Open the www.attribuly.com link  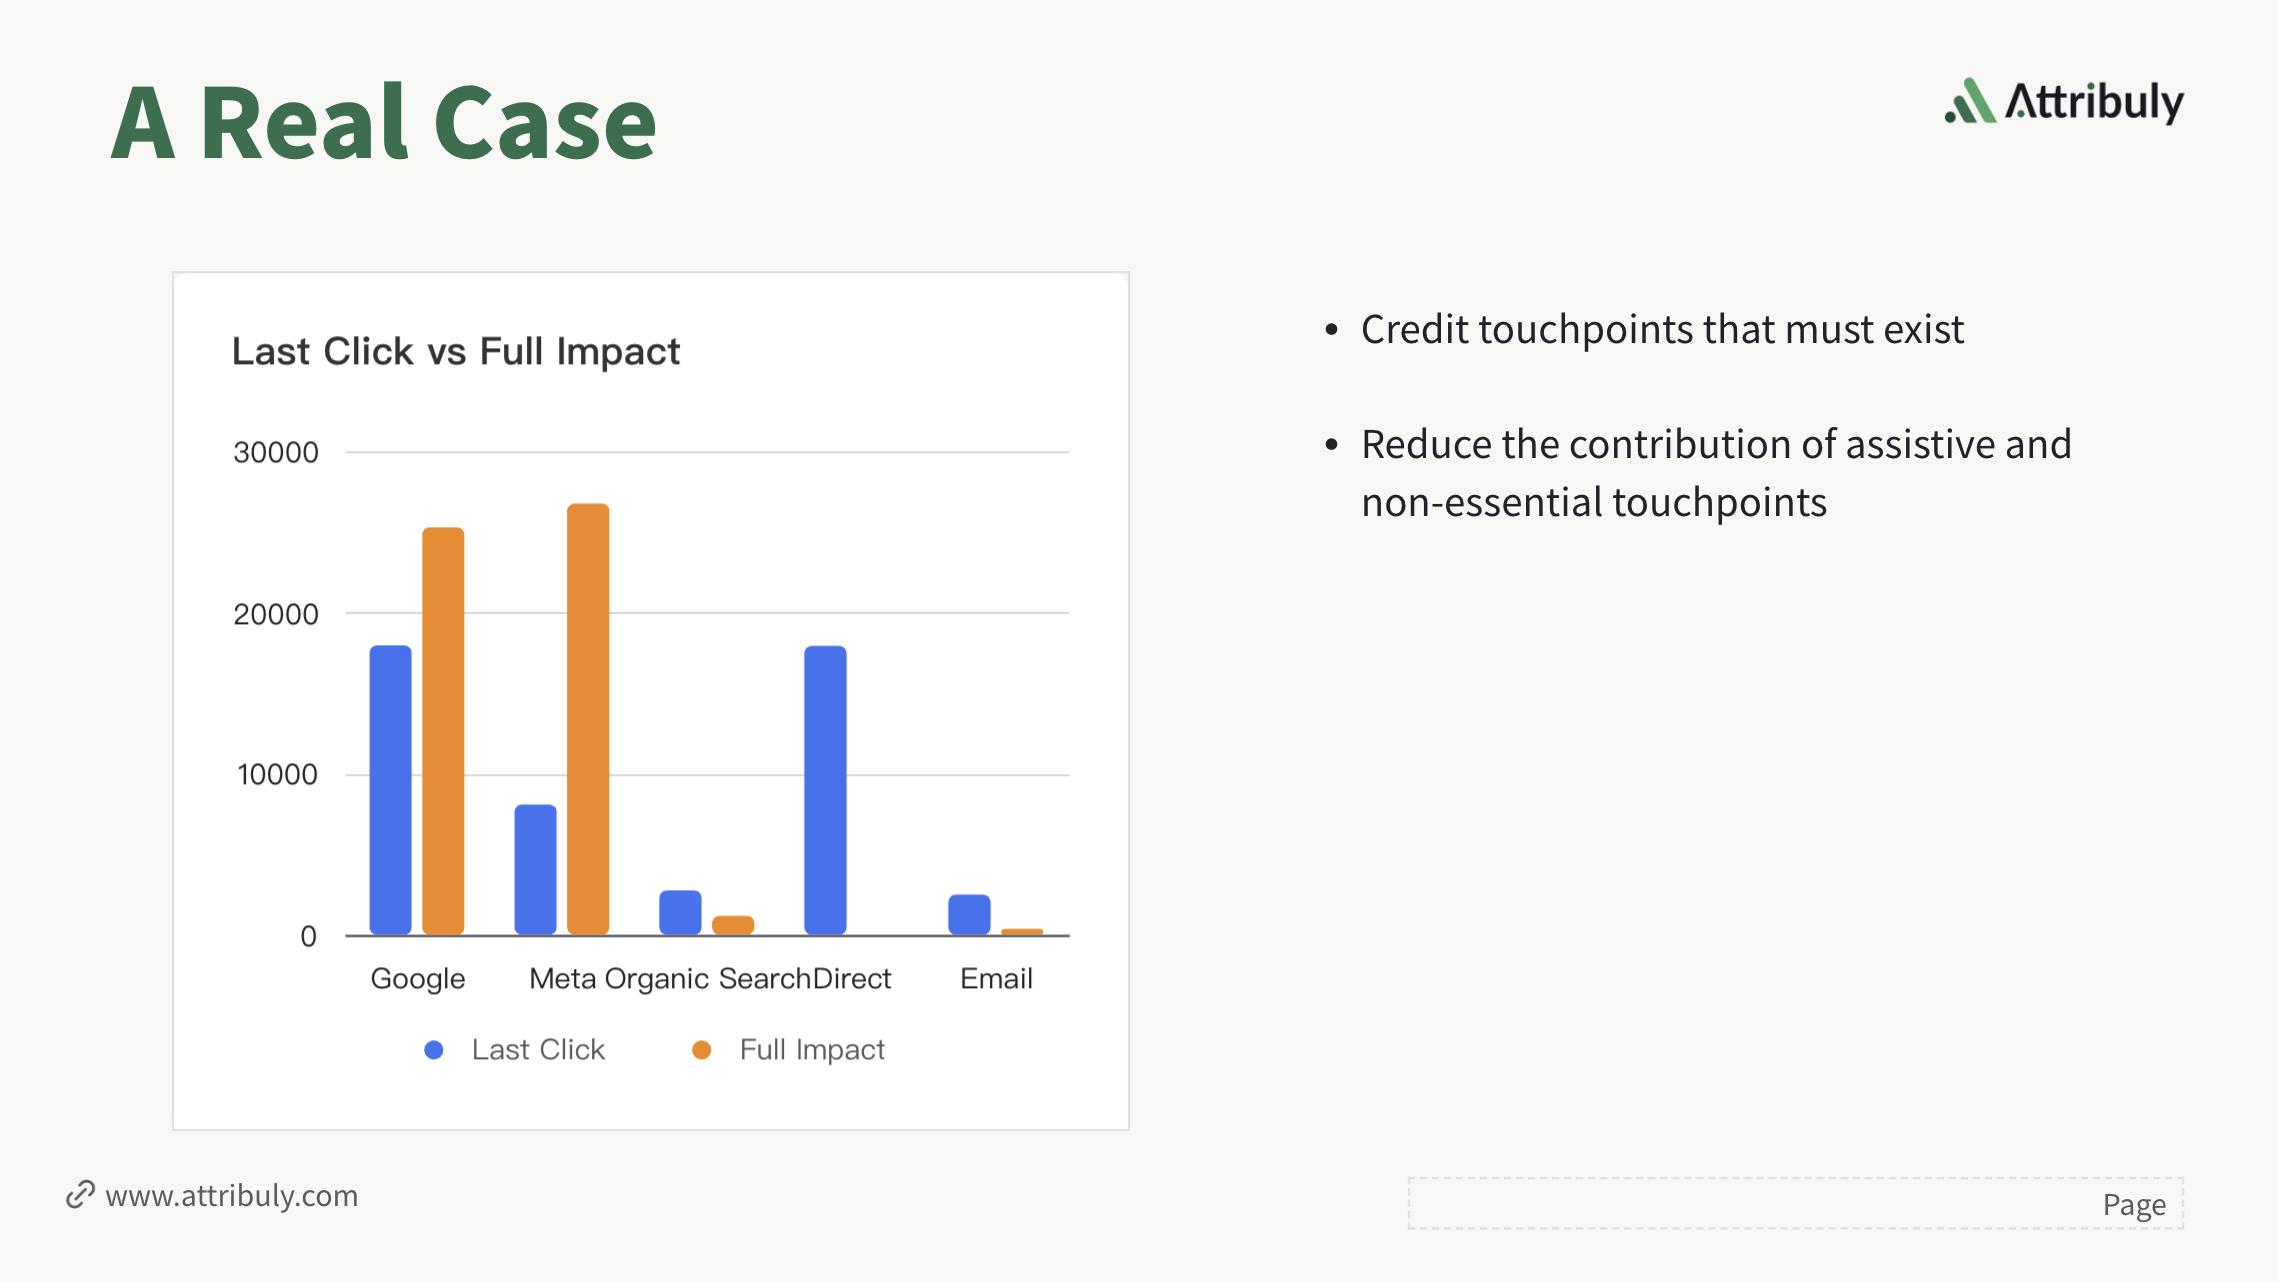[x=231, y=1196]
